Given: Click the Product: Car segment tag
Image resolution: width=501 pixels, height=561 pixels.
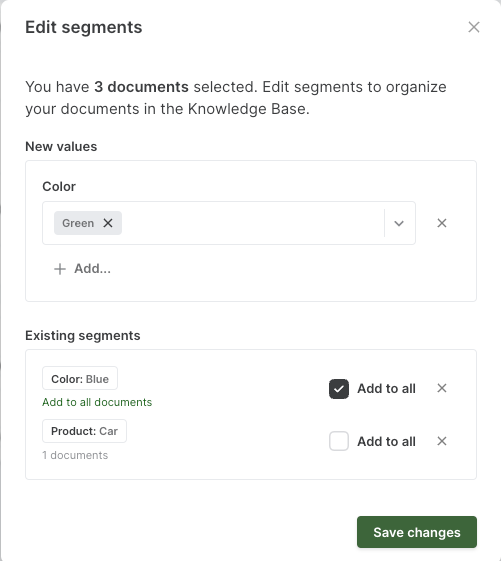Looking at the screenshot, I should tap(84, 431).
